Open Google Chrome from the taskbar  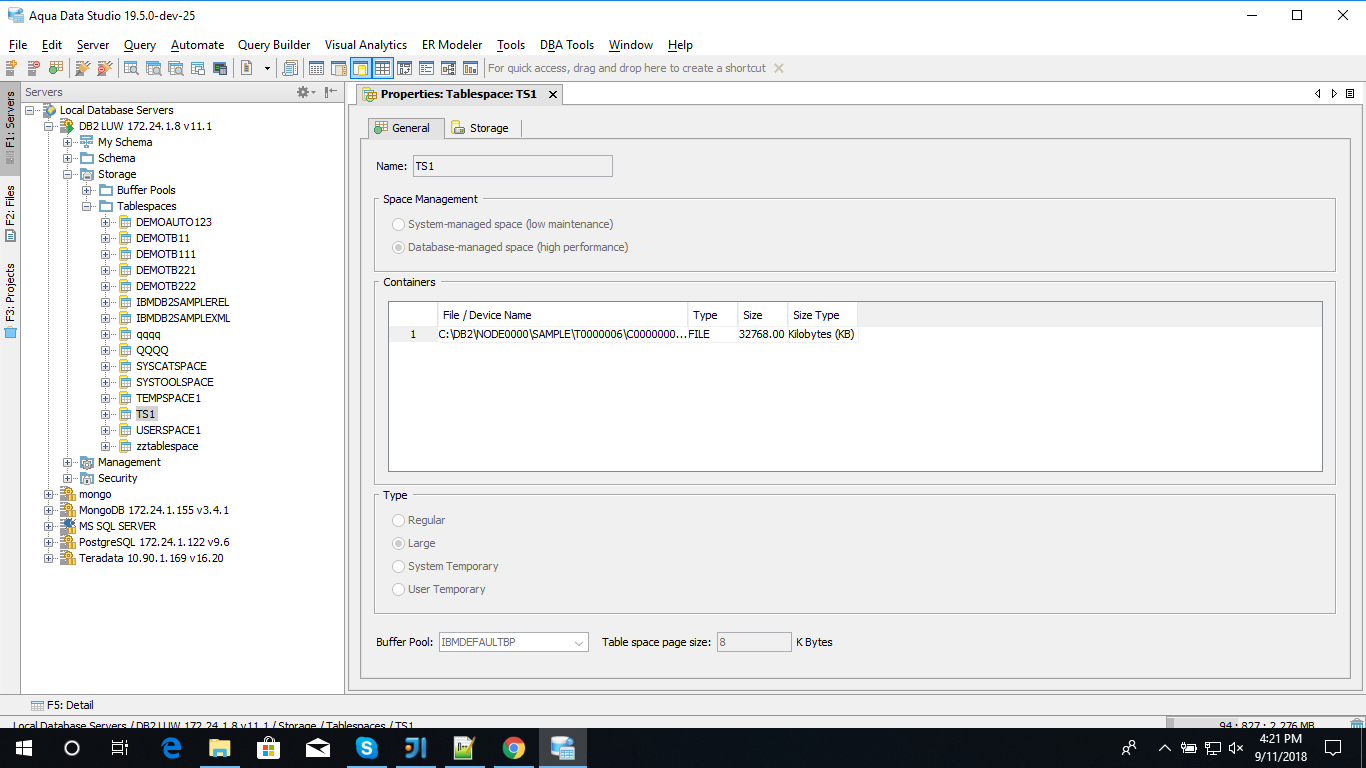pyautogui.click(x=513, y=748)
